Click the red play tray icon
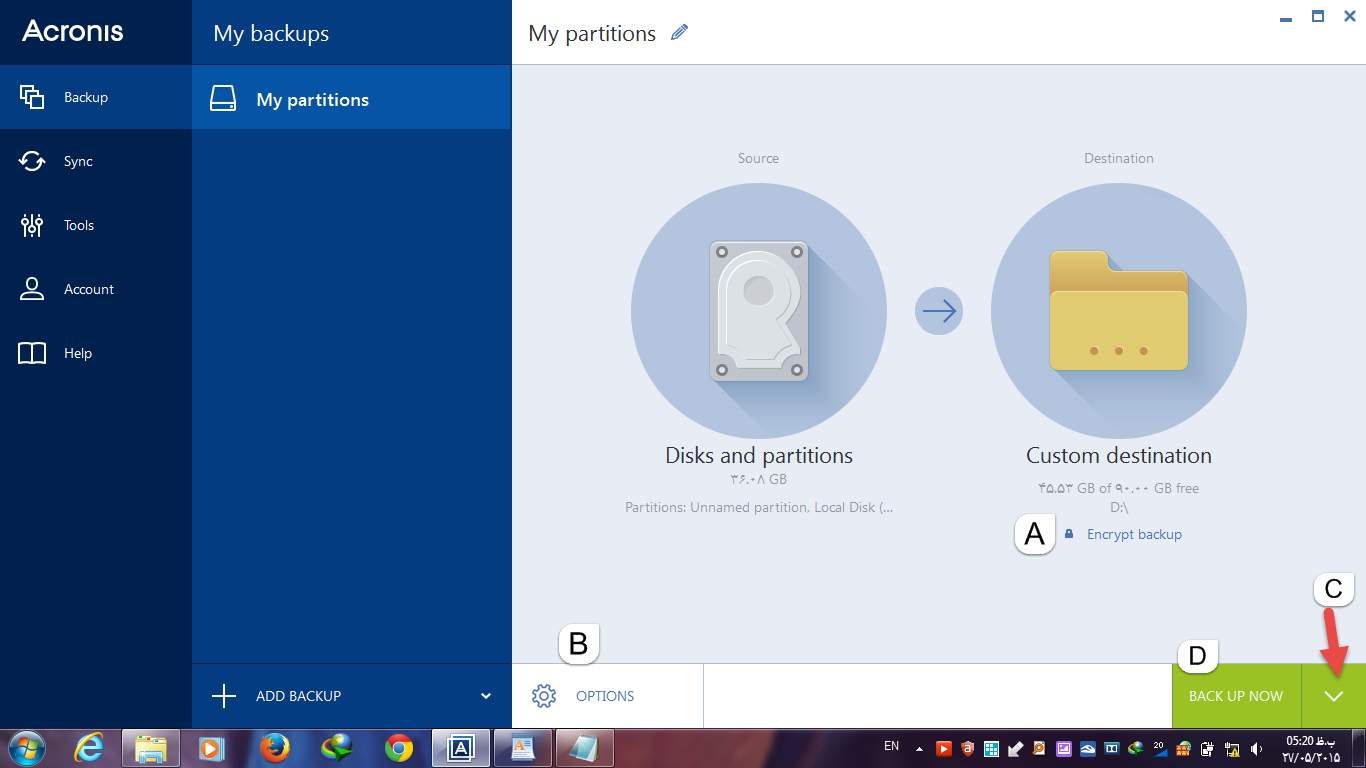Screen dimensions: 1366x768 944,748
